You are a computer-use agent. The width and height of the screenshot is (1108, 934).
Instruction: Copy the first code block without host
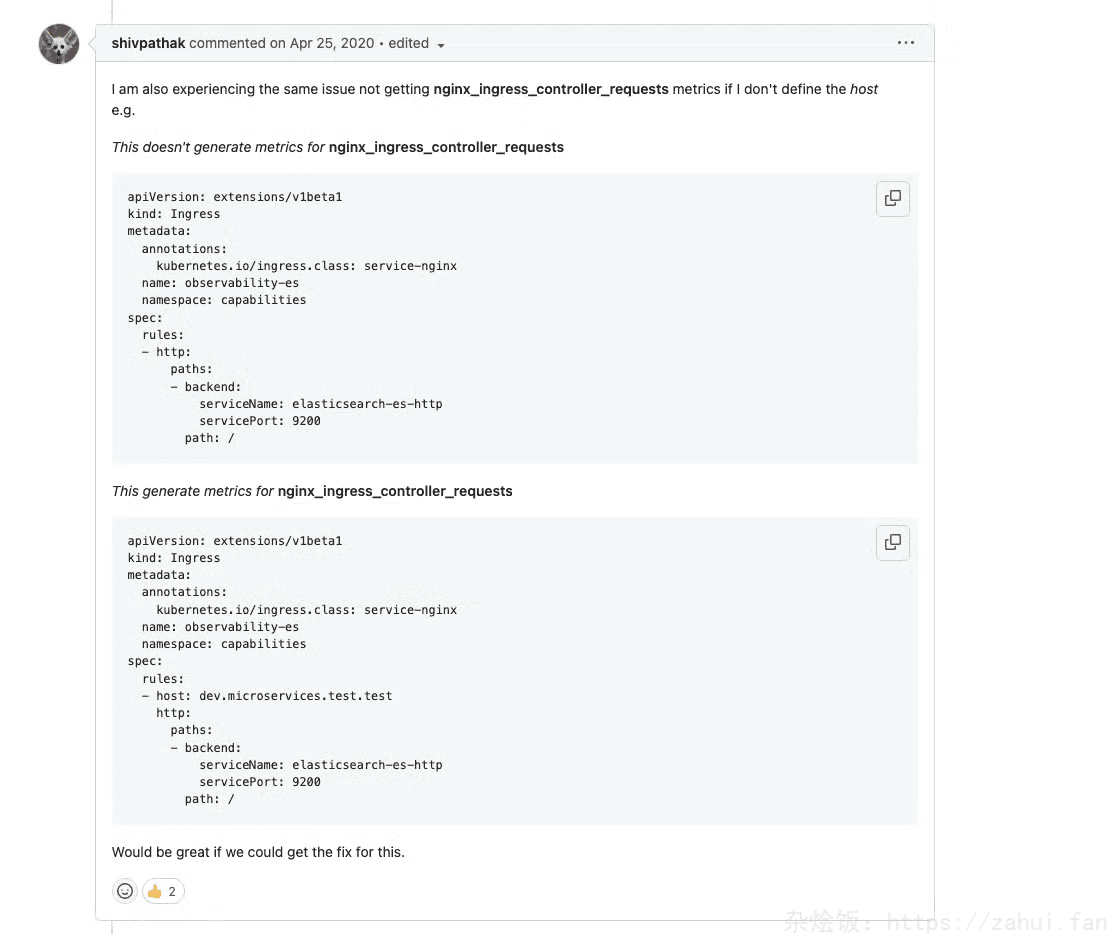[x=892, y=198]
